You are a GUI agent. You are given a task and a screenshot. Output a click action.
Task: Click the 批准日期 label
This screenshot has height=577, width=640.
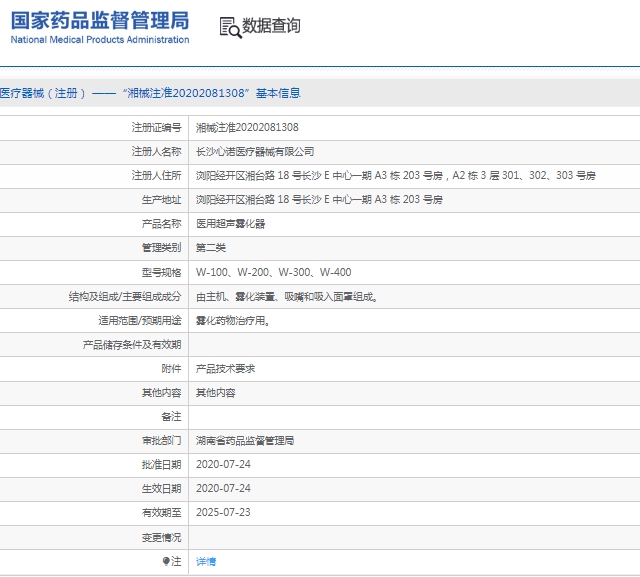(162, 464)
